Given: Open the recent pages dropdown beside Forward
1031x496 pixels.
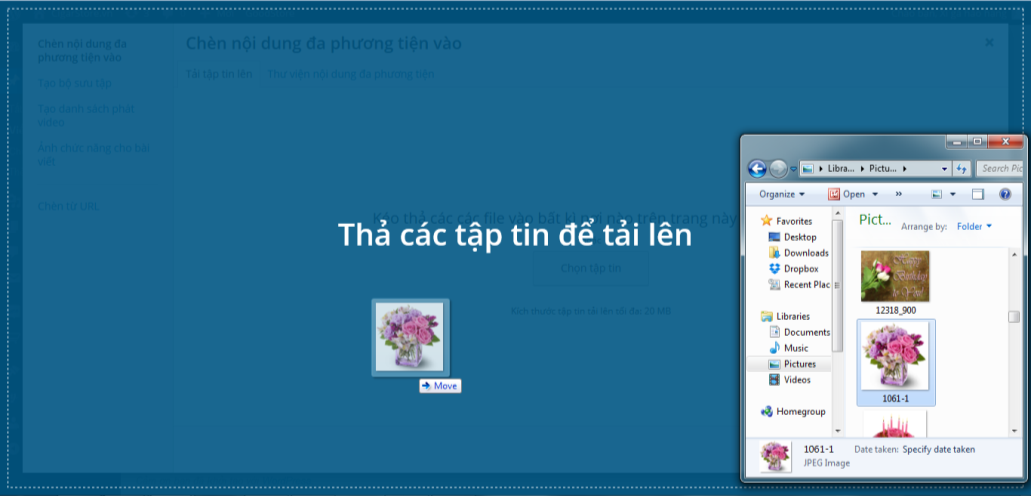Looking at the screenshot, I should 793,170.
